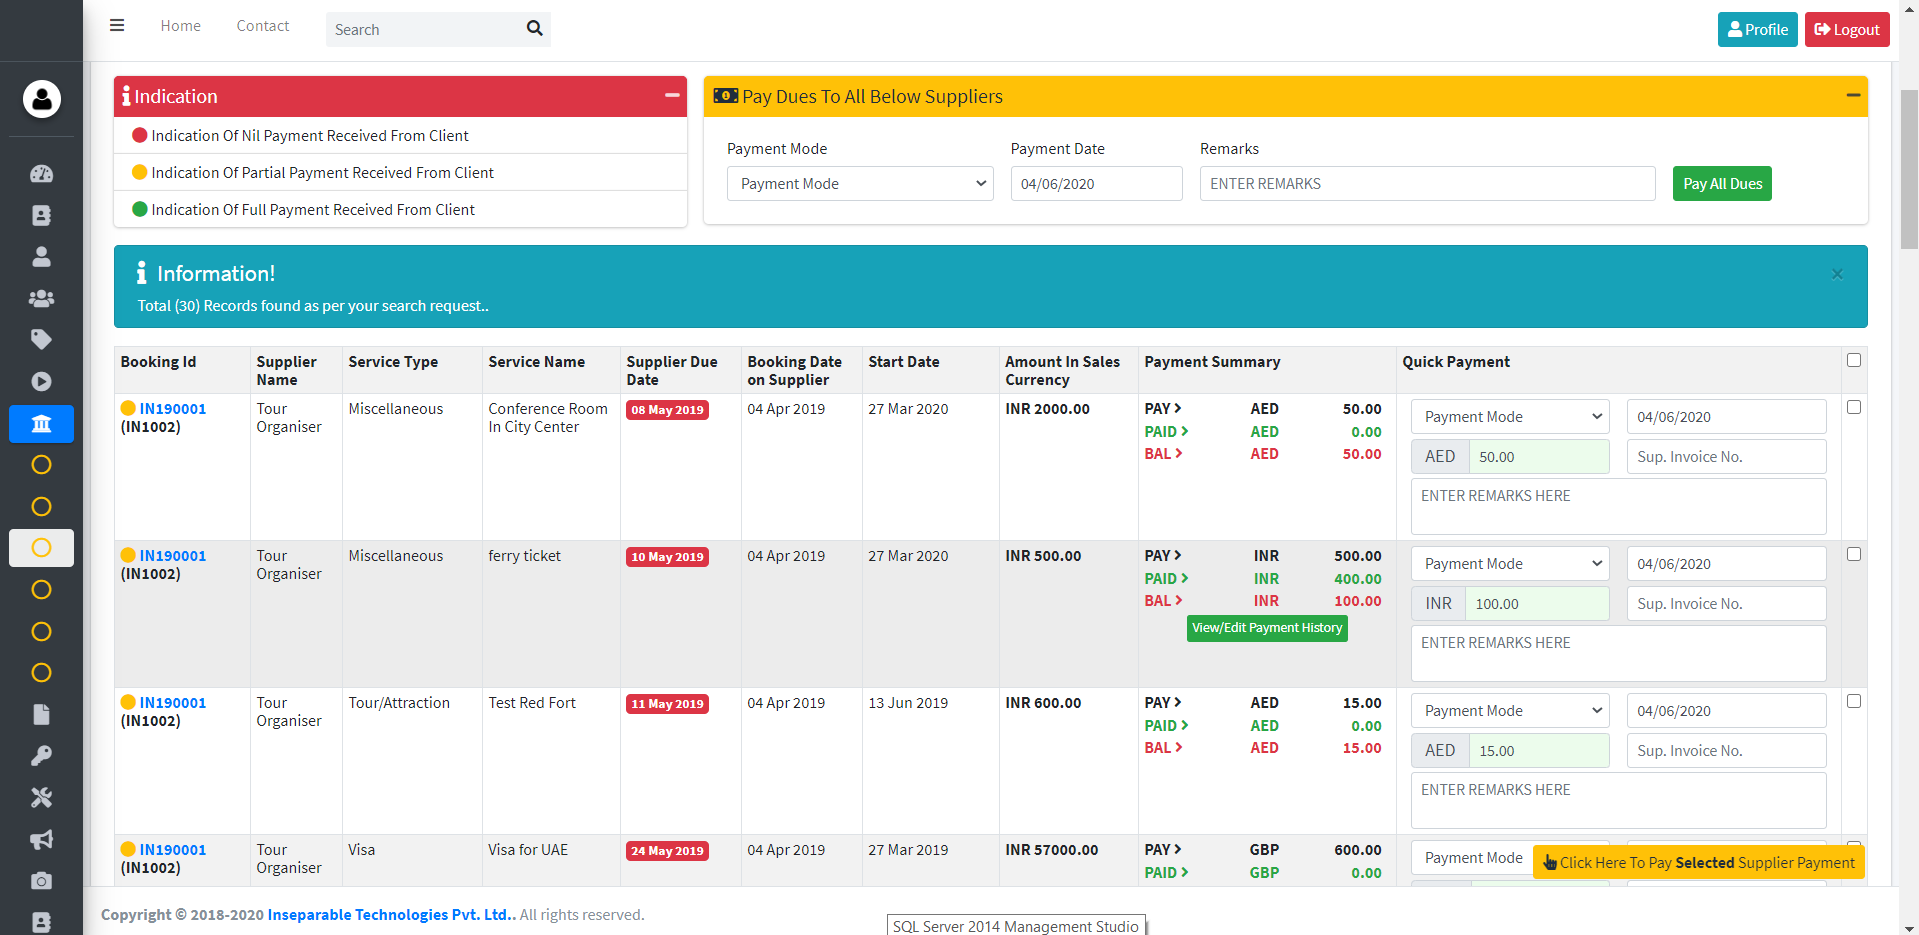Open the key sidebar icon
Screen dimensions: 1919x935
coord(41,756)
